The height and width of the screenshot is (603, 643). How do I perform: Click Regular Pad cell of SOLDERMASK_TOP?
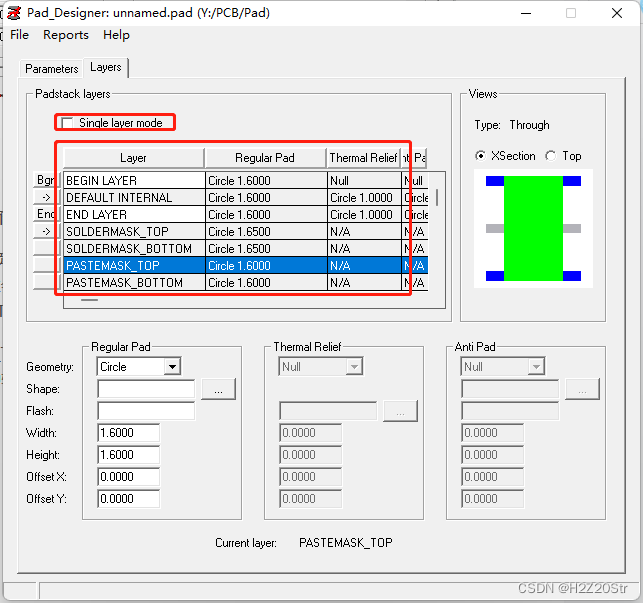point(266,231)
